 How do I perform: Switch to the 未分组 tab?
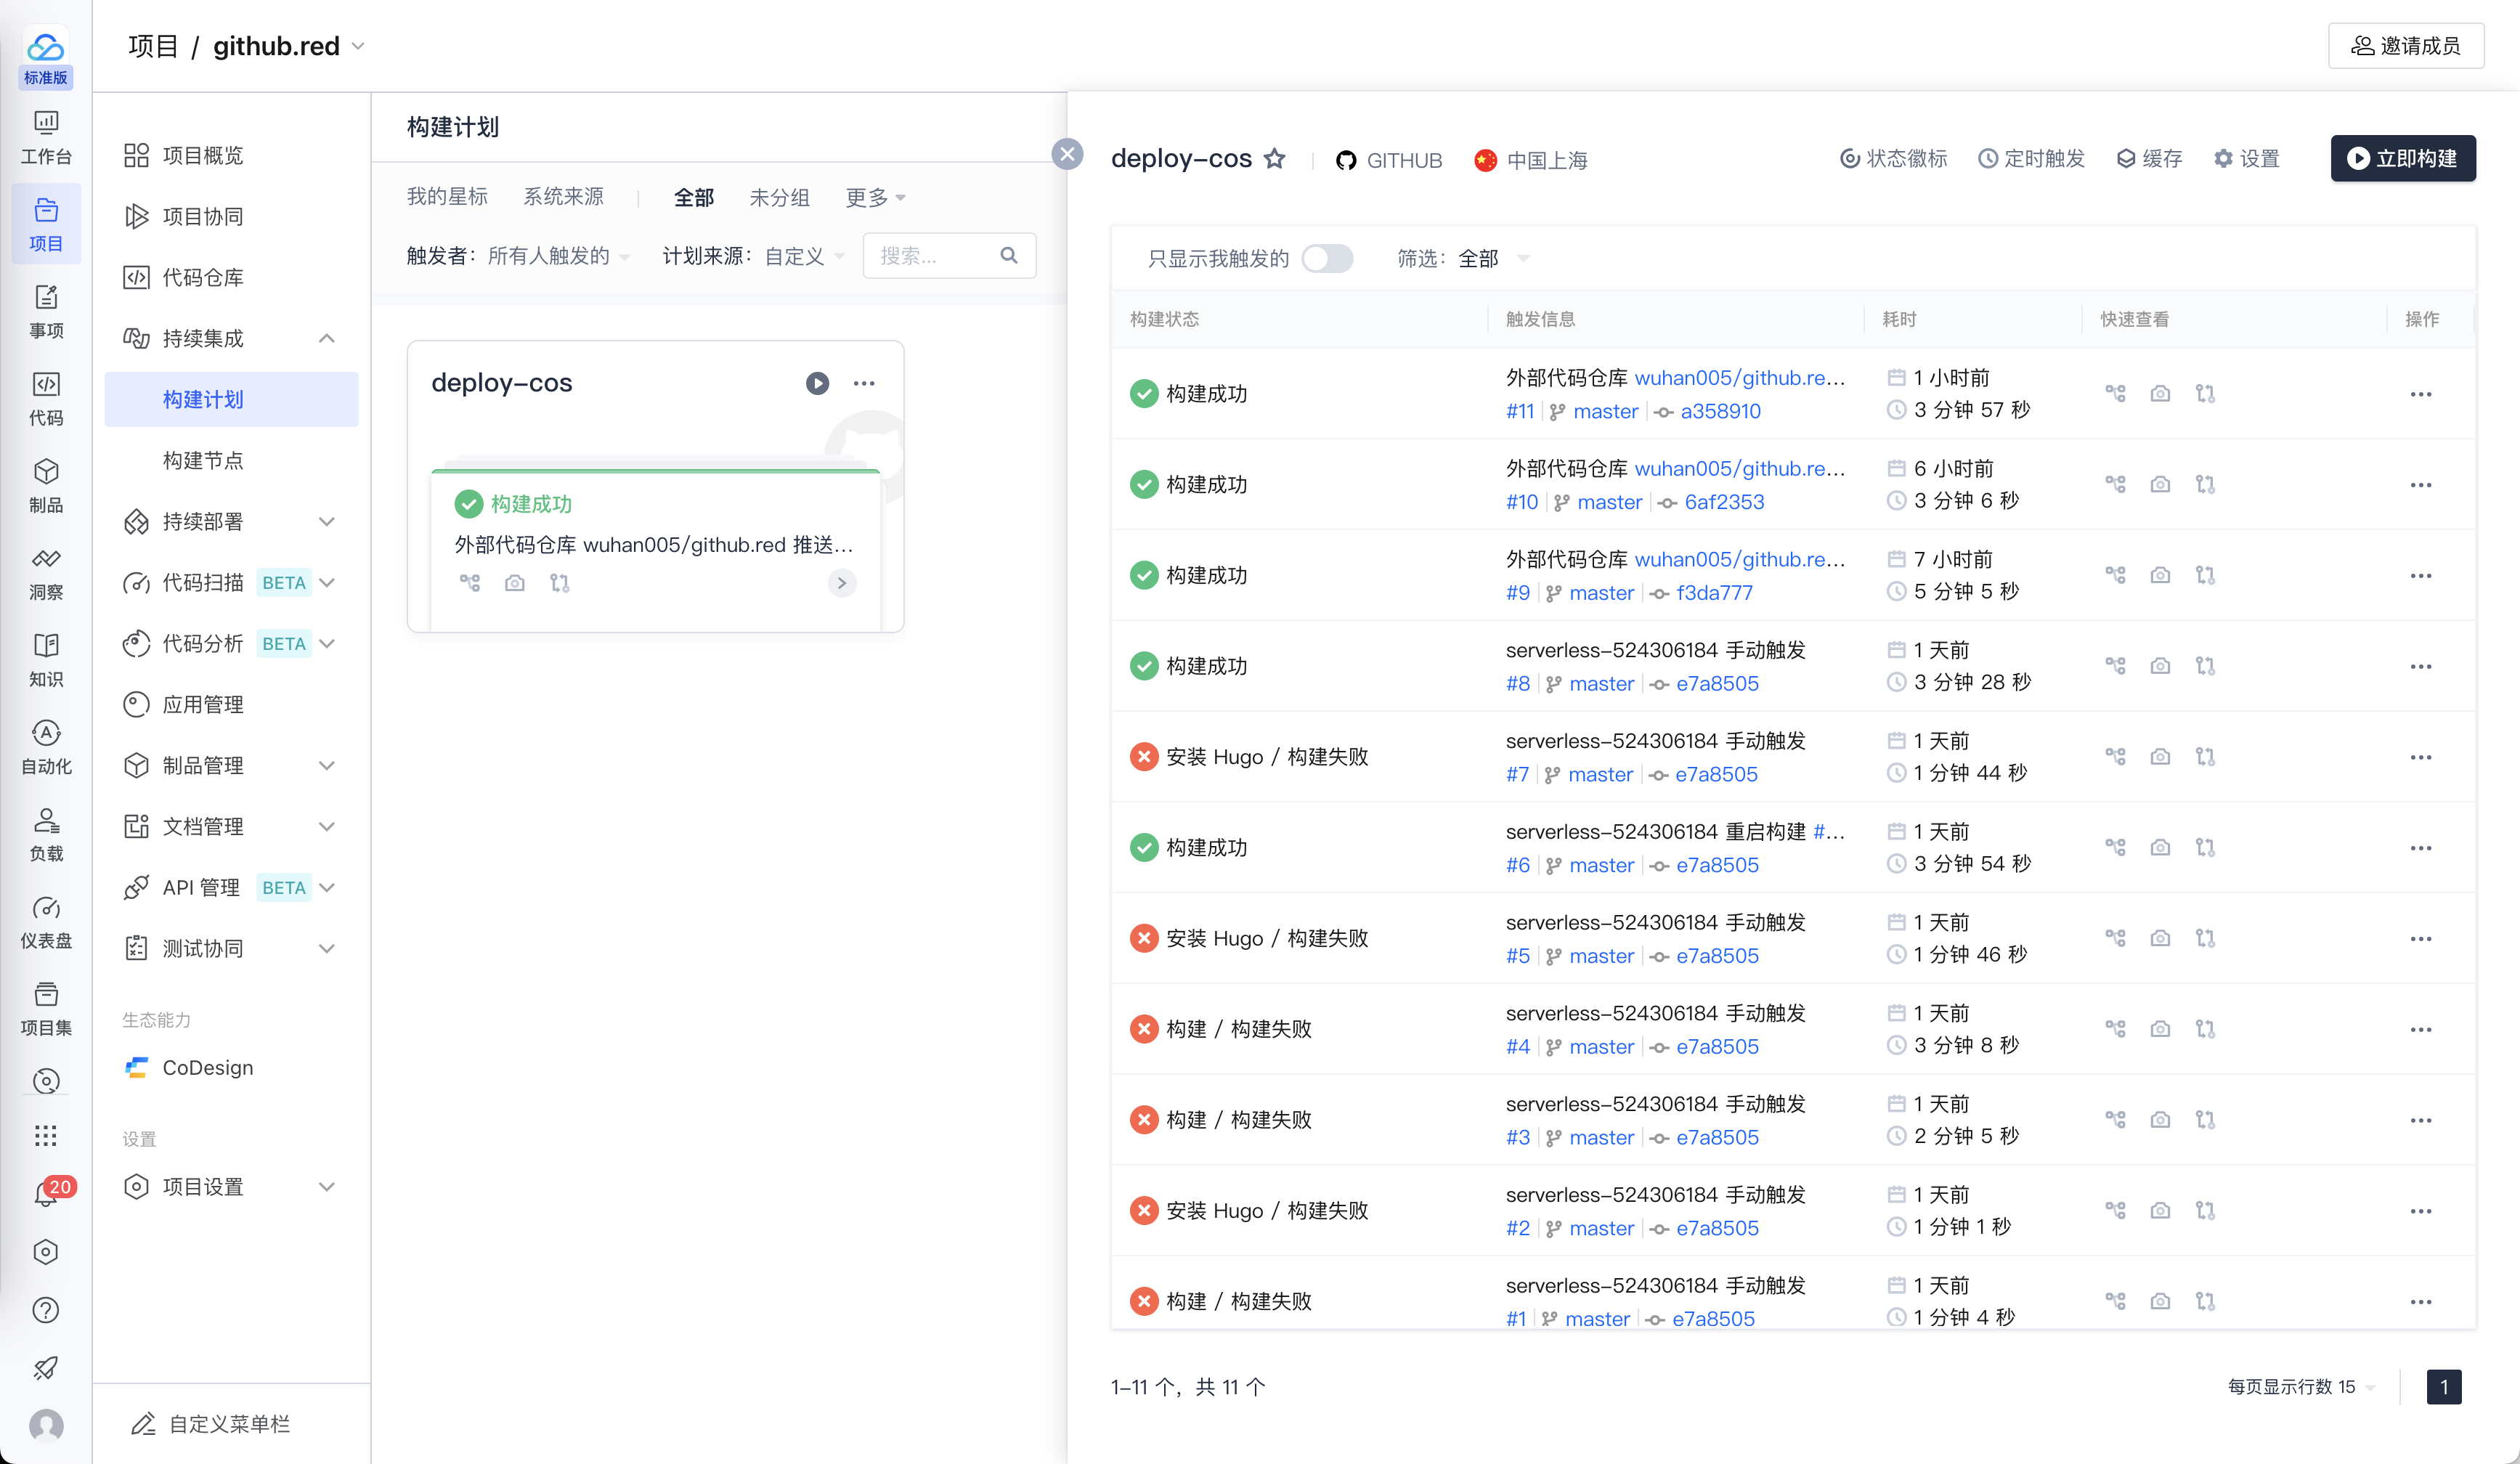[x=779, y=197]
